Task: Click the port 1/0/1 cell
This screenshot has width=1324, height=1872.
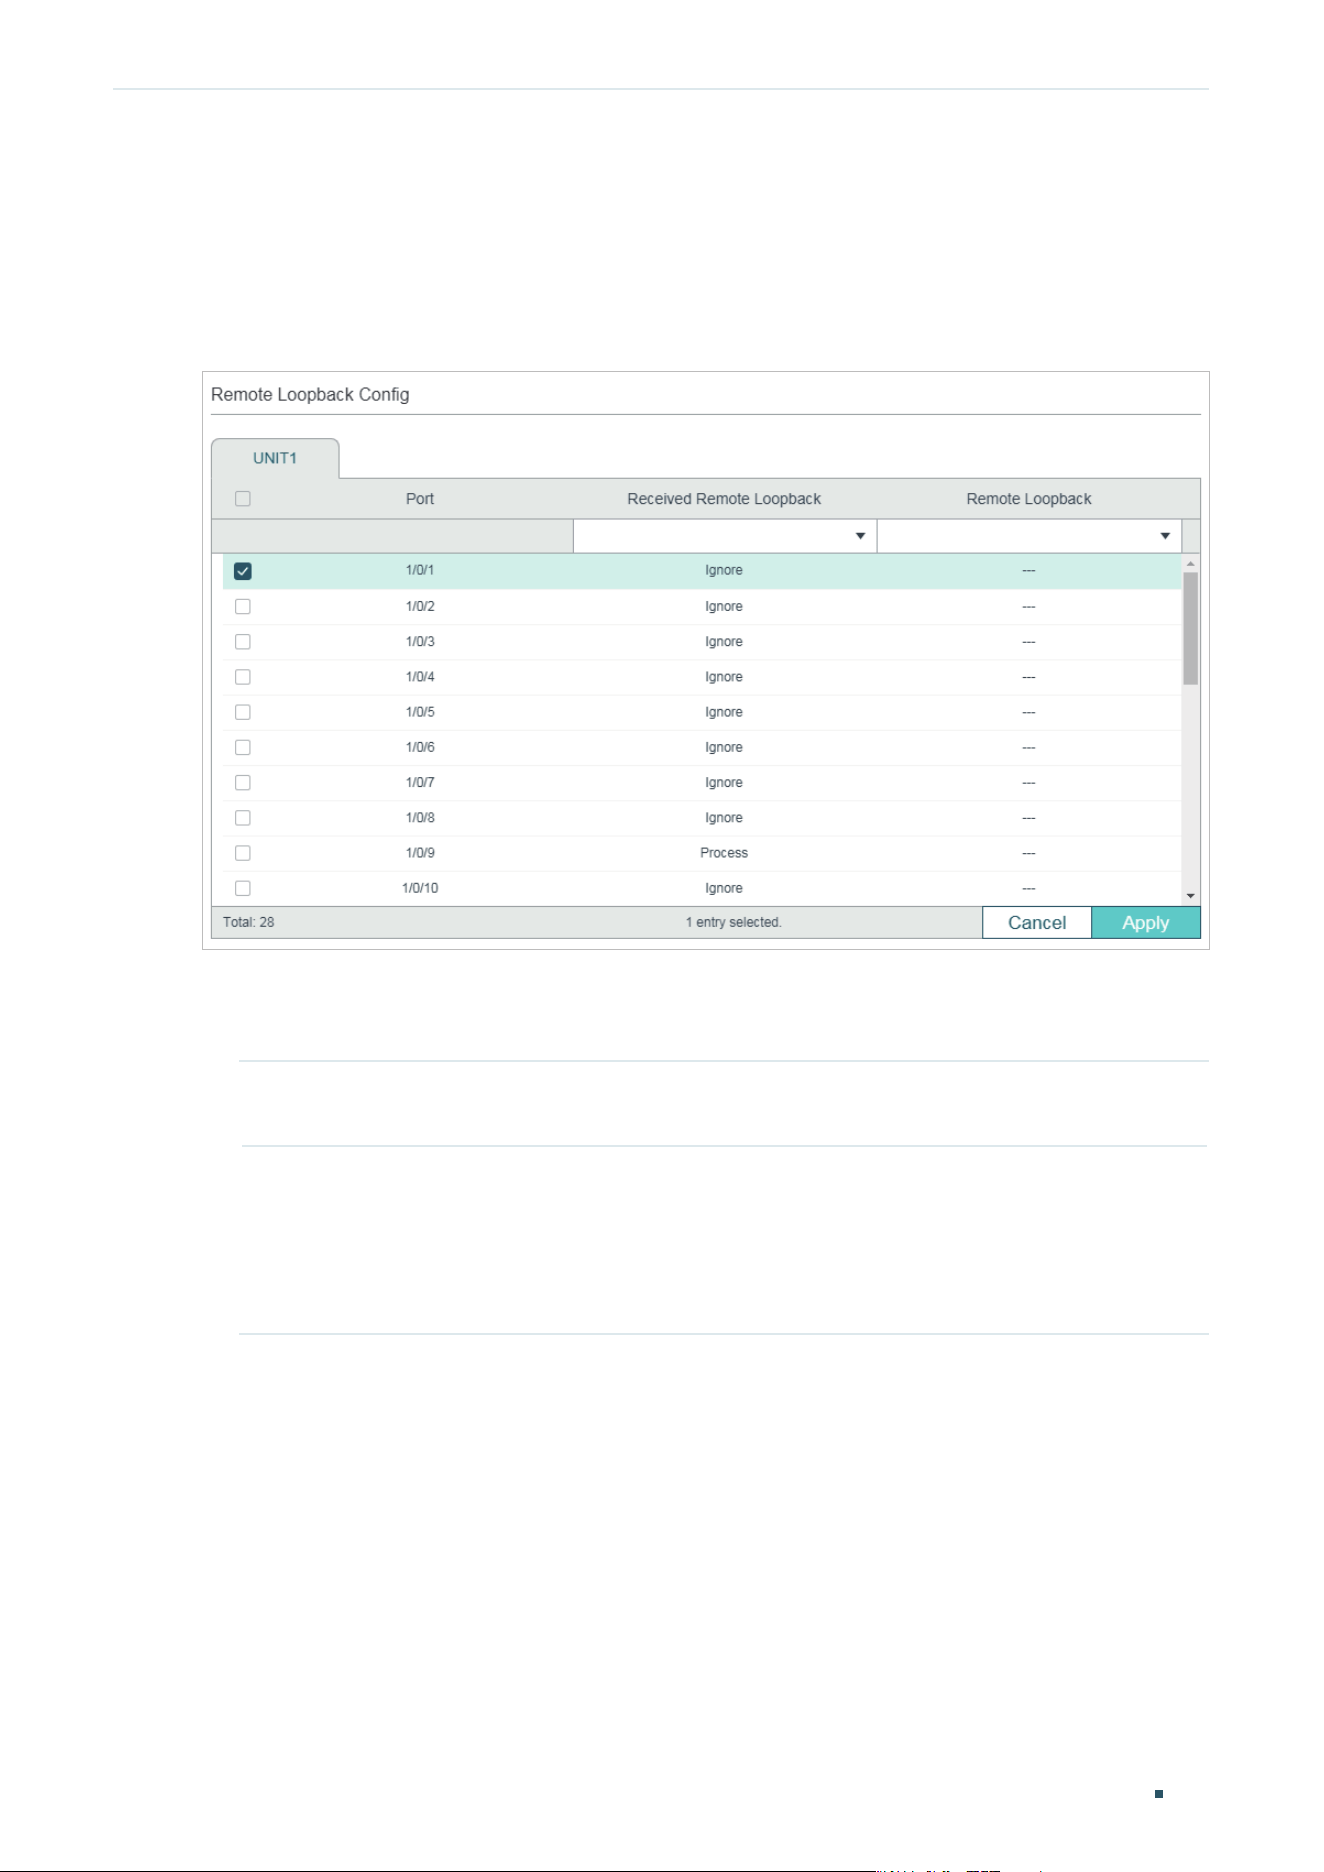Action: pyautogui.click(x=420, y=570)
